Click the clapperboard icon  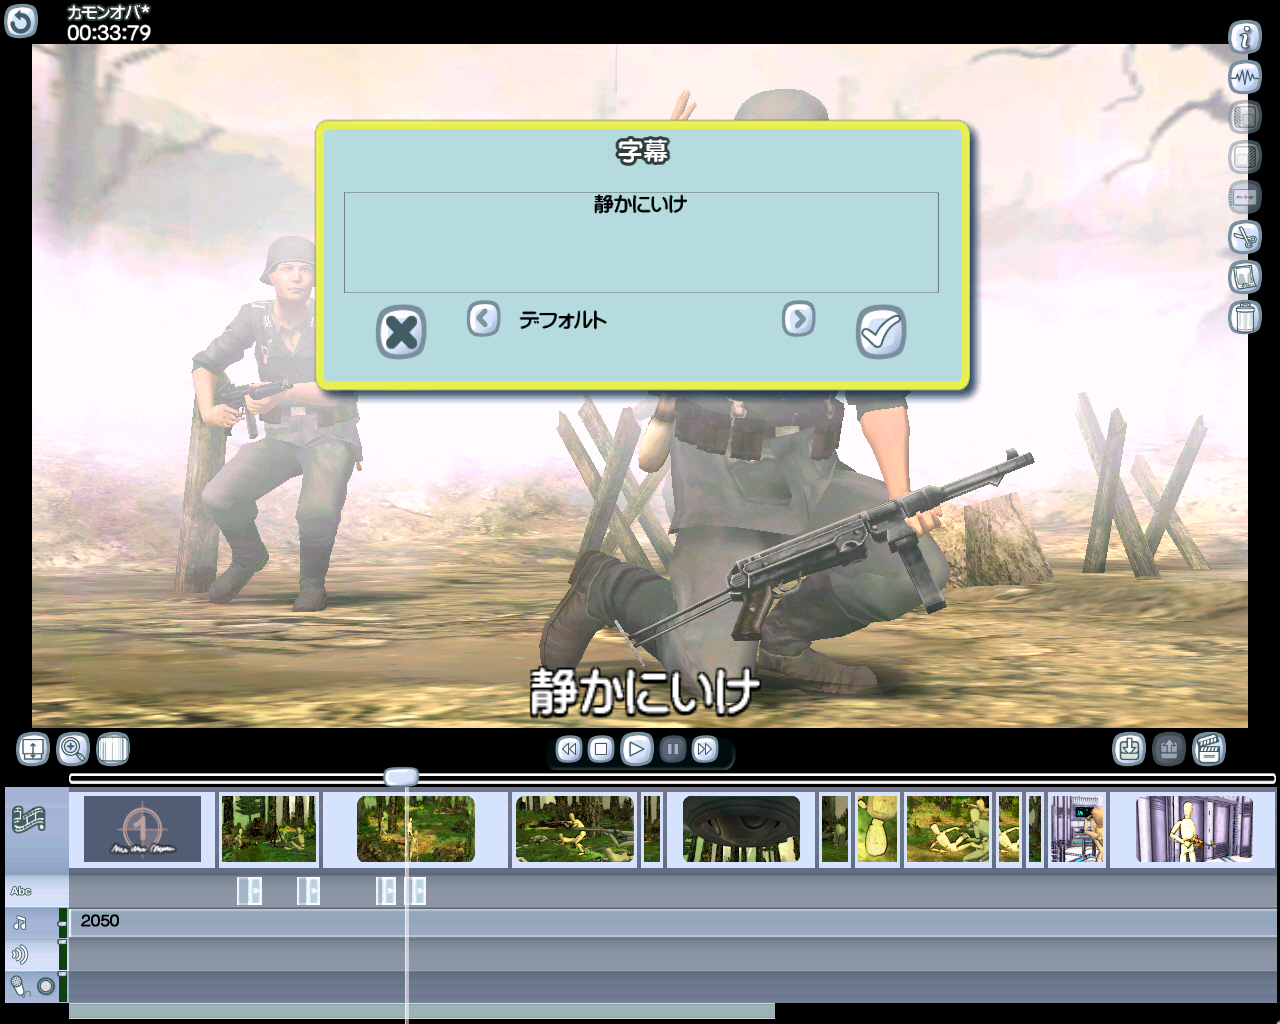pos(1209,749)
